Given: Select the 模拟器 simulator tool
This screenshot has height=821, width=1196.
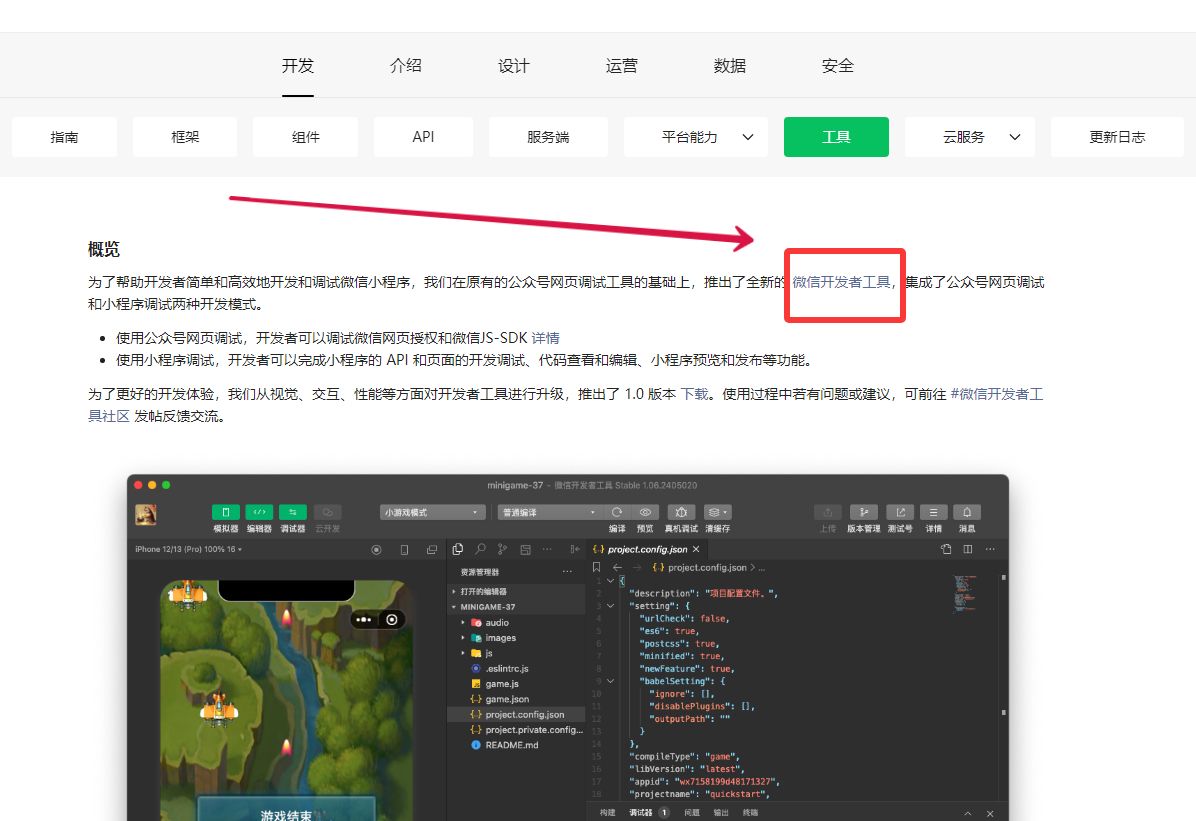Looking at the screenshot, I should tap(225, 513).
